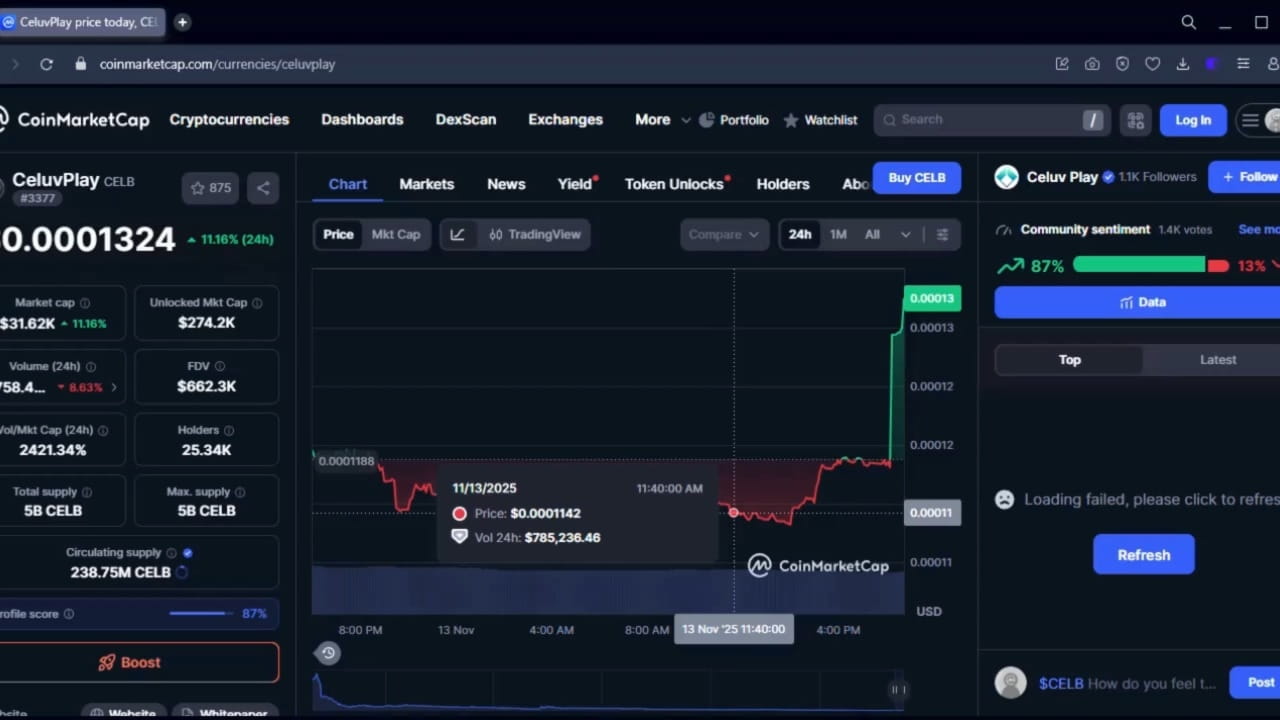This screenshot has width=1280, height=720.
Task: Click the undo arrow below the chart
Action: [x=328, y=652]
